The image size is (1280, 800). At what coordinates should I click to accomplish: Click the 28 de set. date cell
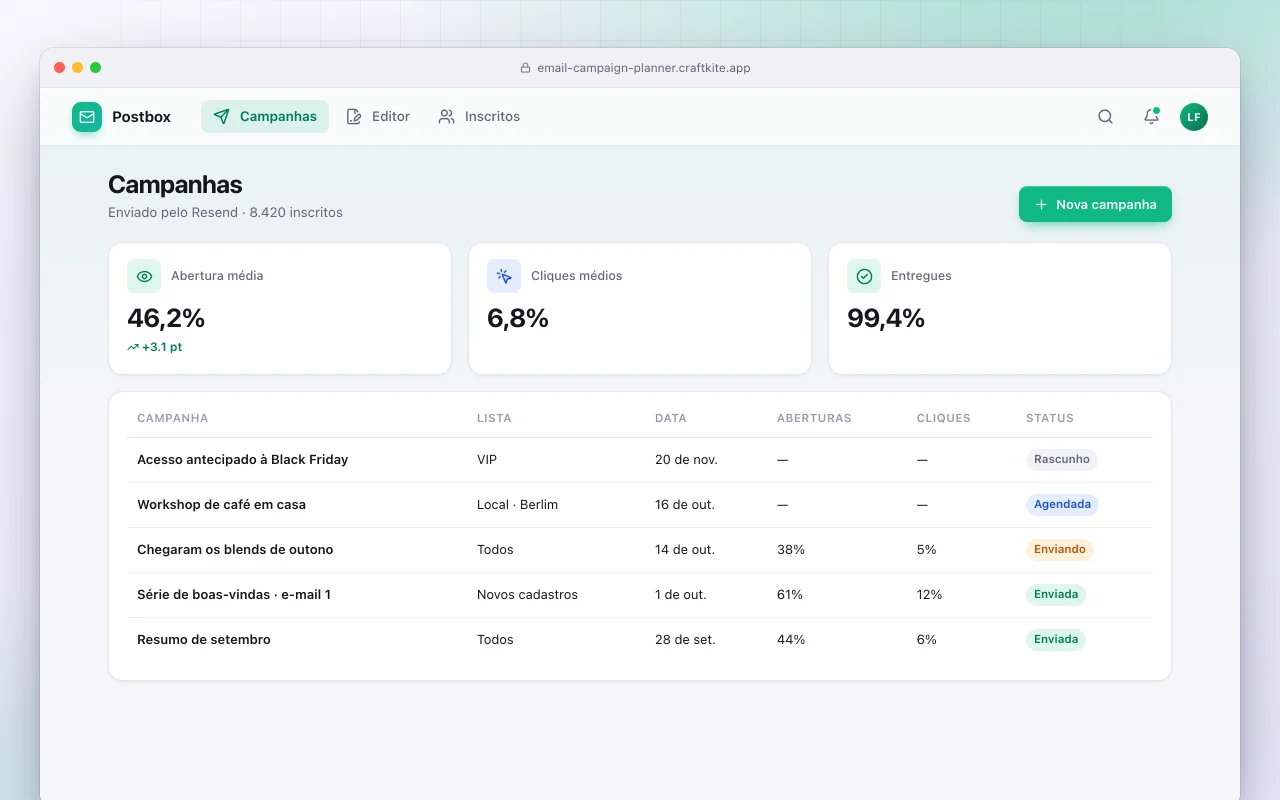click(x=685, y=640)
